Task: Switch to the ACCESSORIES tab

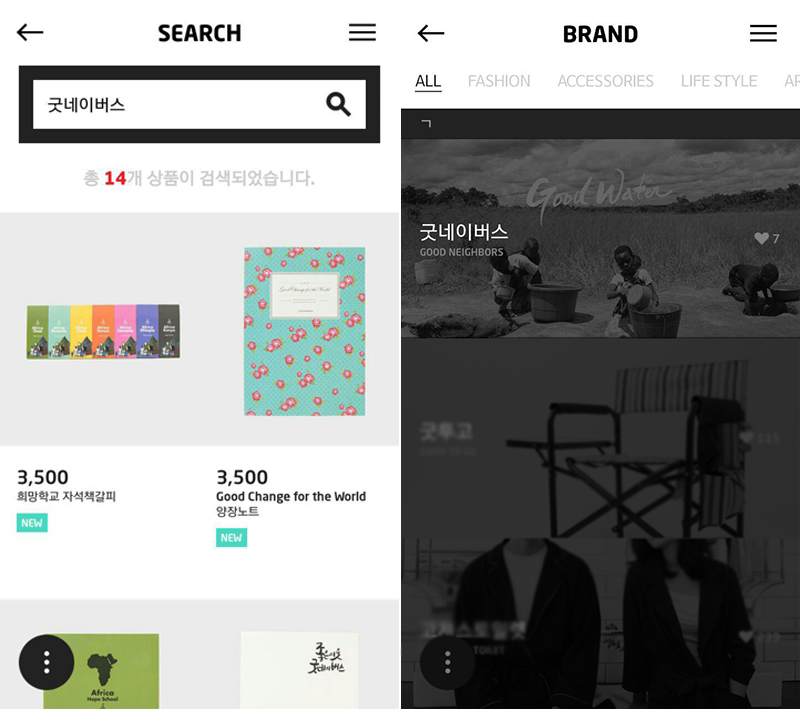Action: click(x=605, y=81)
